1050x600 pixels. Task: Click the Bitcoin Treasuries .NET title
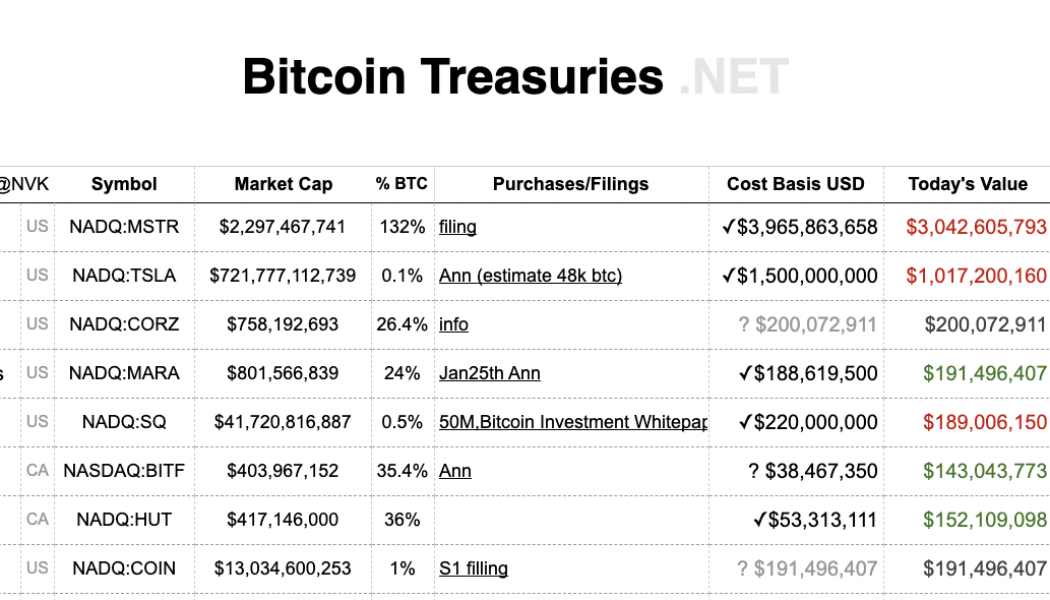pyautogui.click(x=515, y=76)
